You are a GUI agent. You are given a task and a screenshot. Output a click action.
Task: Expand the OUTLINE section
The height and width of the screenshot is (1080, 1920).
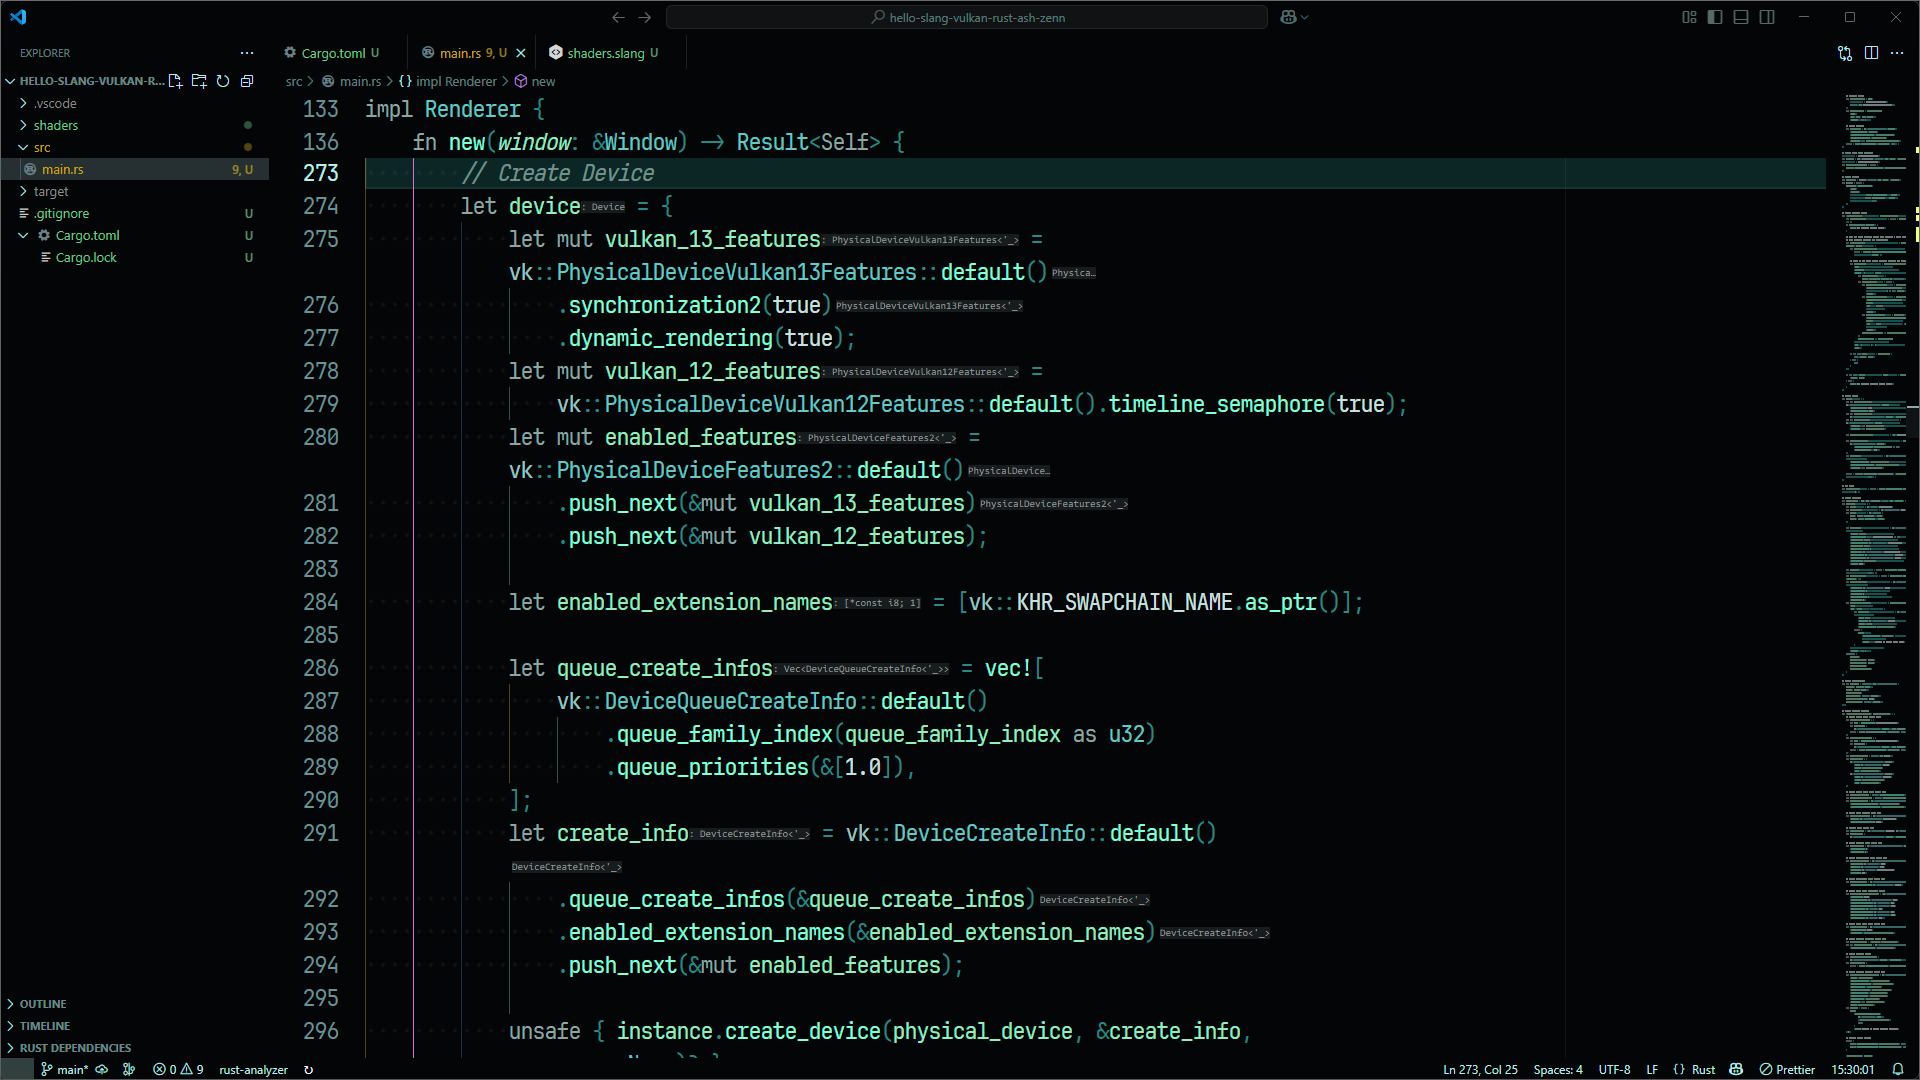coord(43,1004)
